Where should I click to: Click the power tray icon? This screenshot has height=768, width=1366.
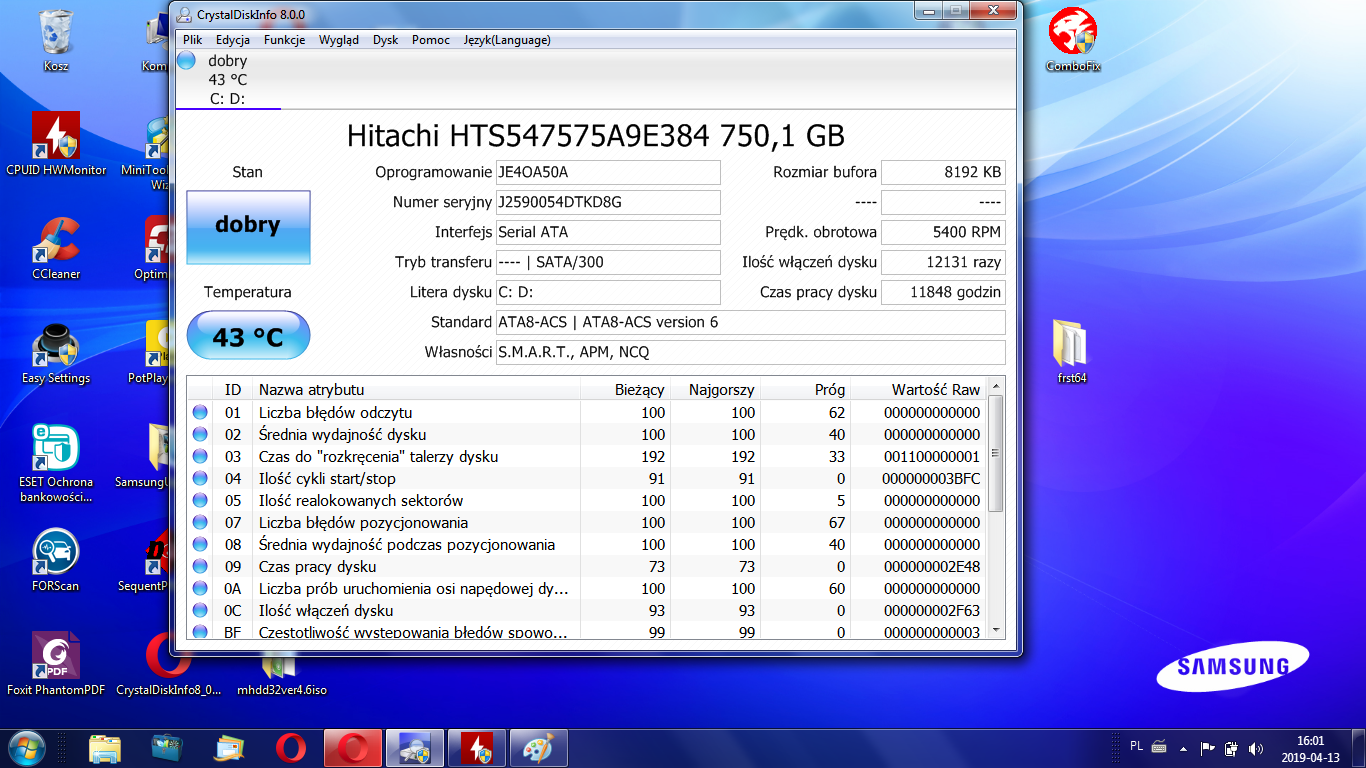click(1231, 748)
